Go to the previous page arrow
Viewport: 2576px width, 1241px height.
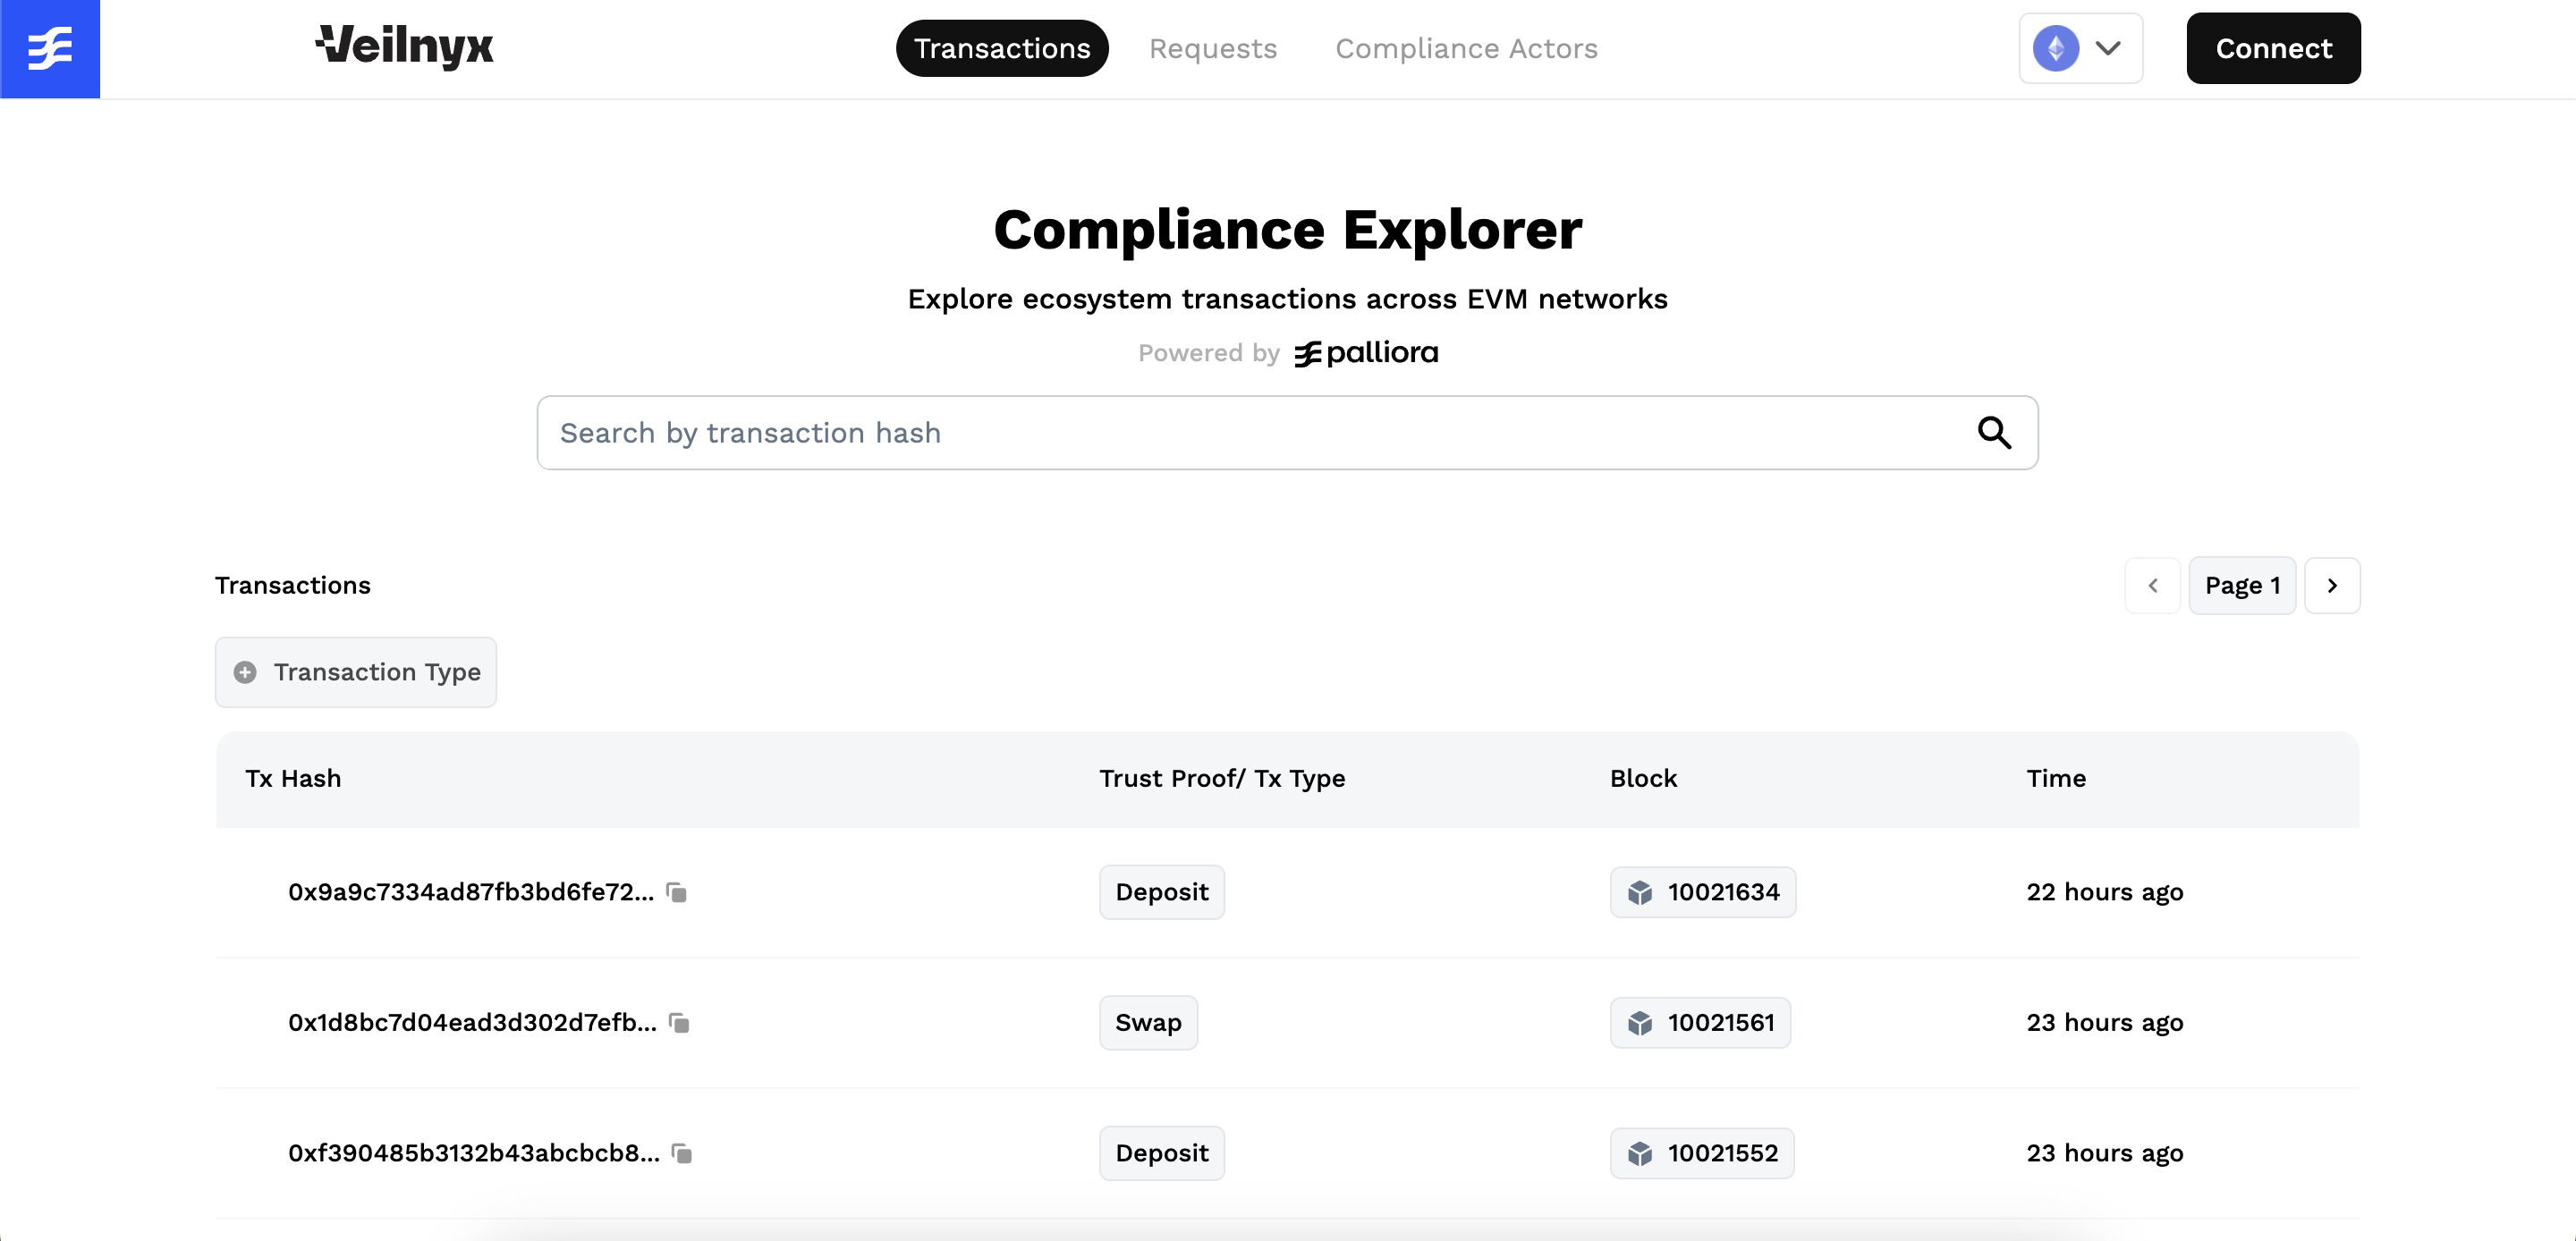(x=2152, y=586)
